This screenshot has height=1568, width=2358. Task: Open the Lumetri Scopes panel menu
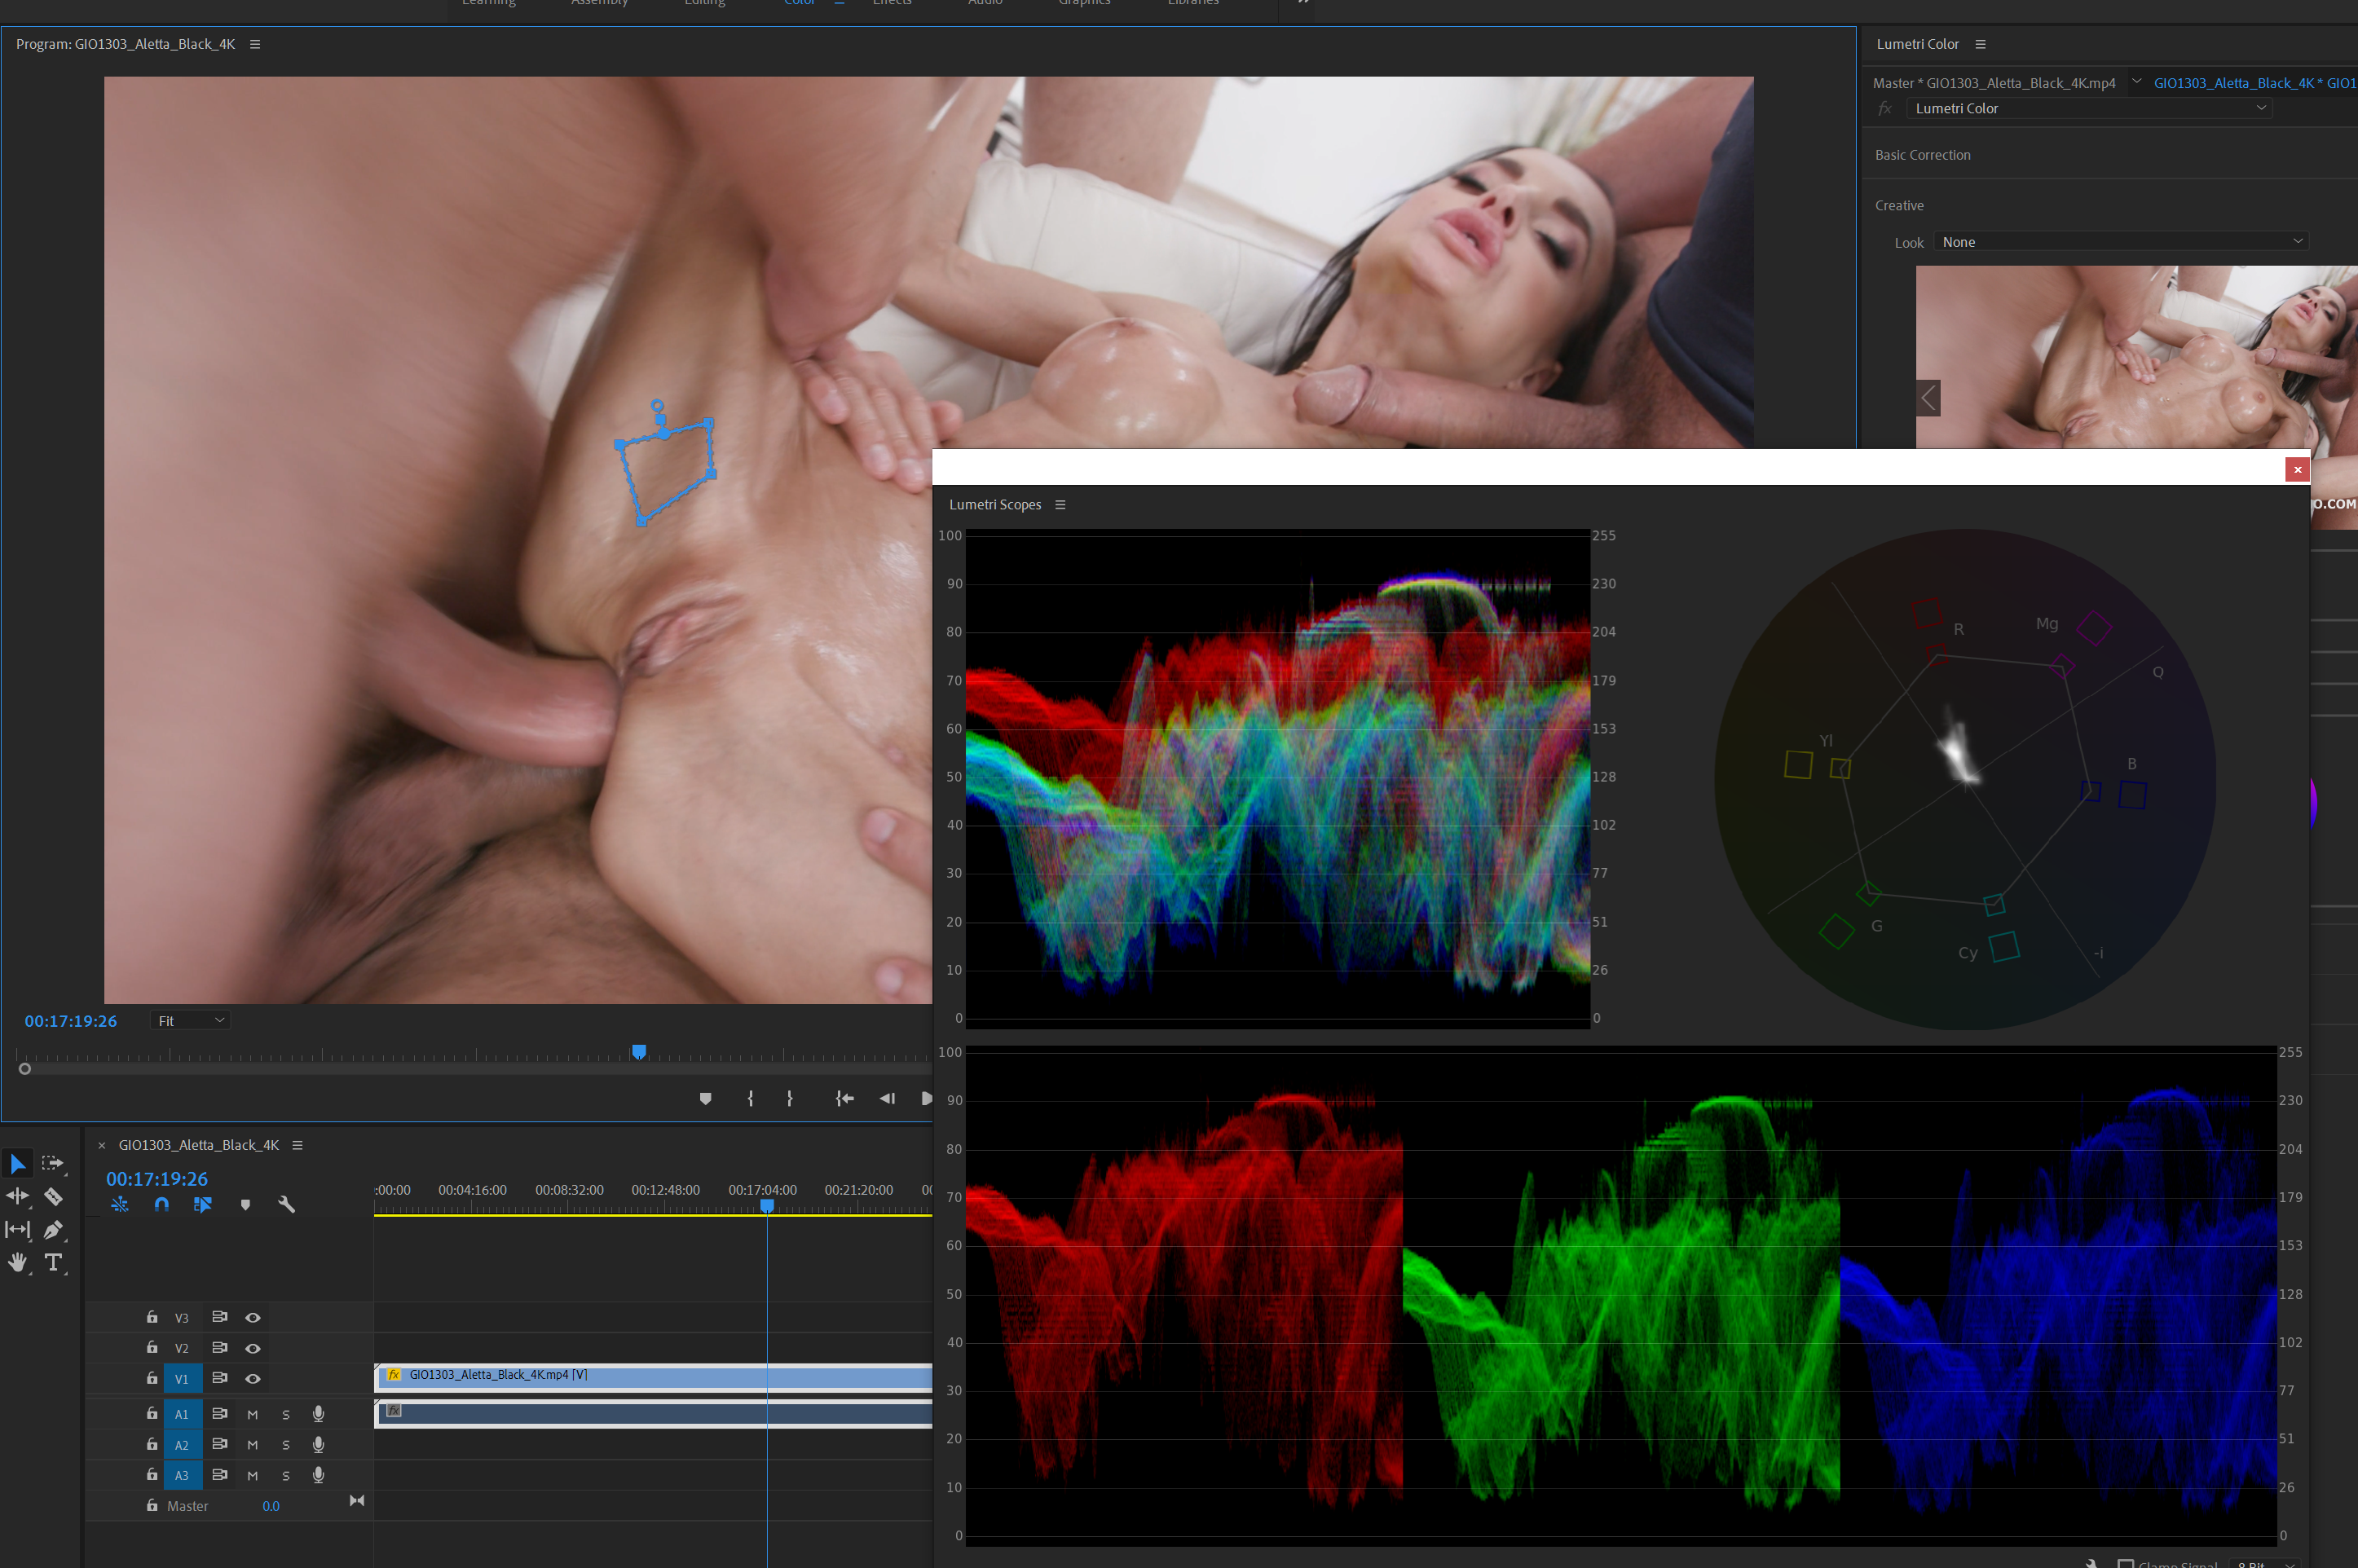coord(1060,505)
